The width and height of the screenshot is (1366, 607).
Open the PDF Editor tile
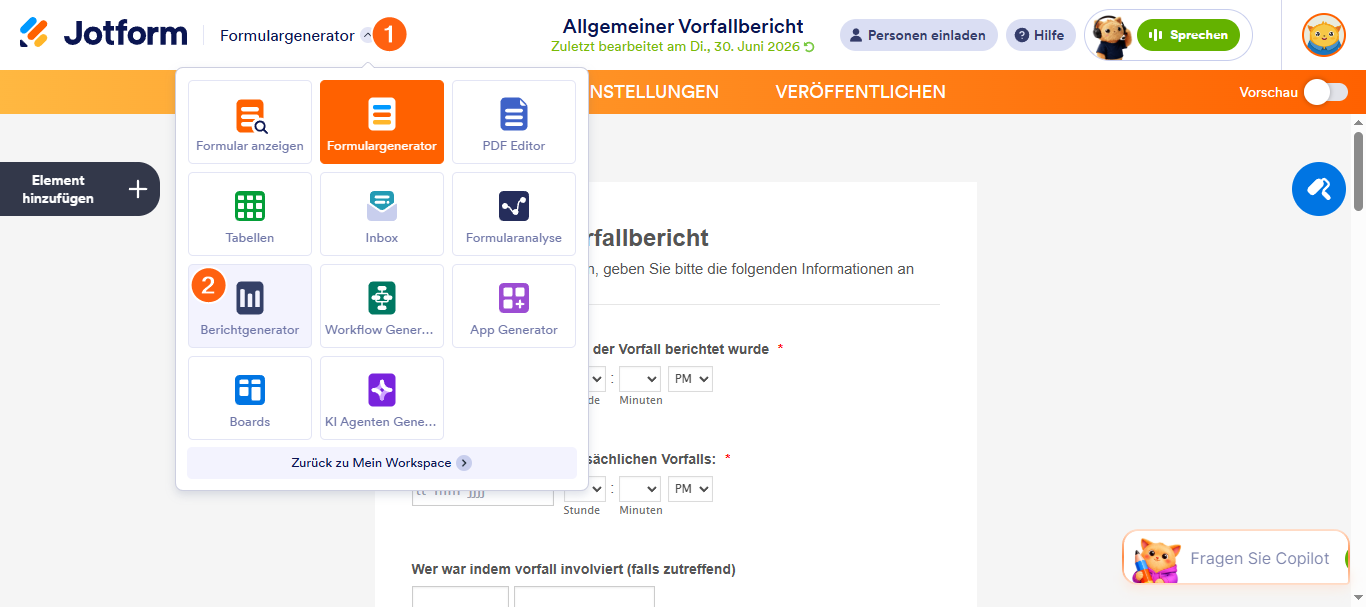click(514, 122)
